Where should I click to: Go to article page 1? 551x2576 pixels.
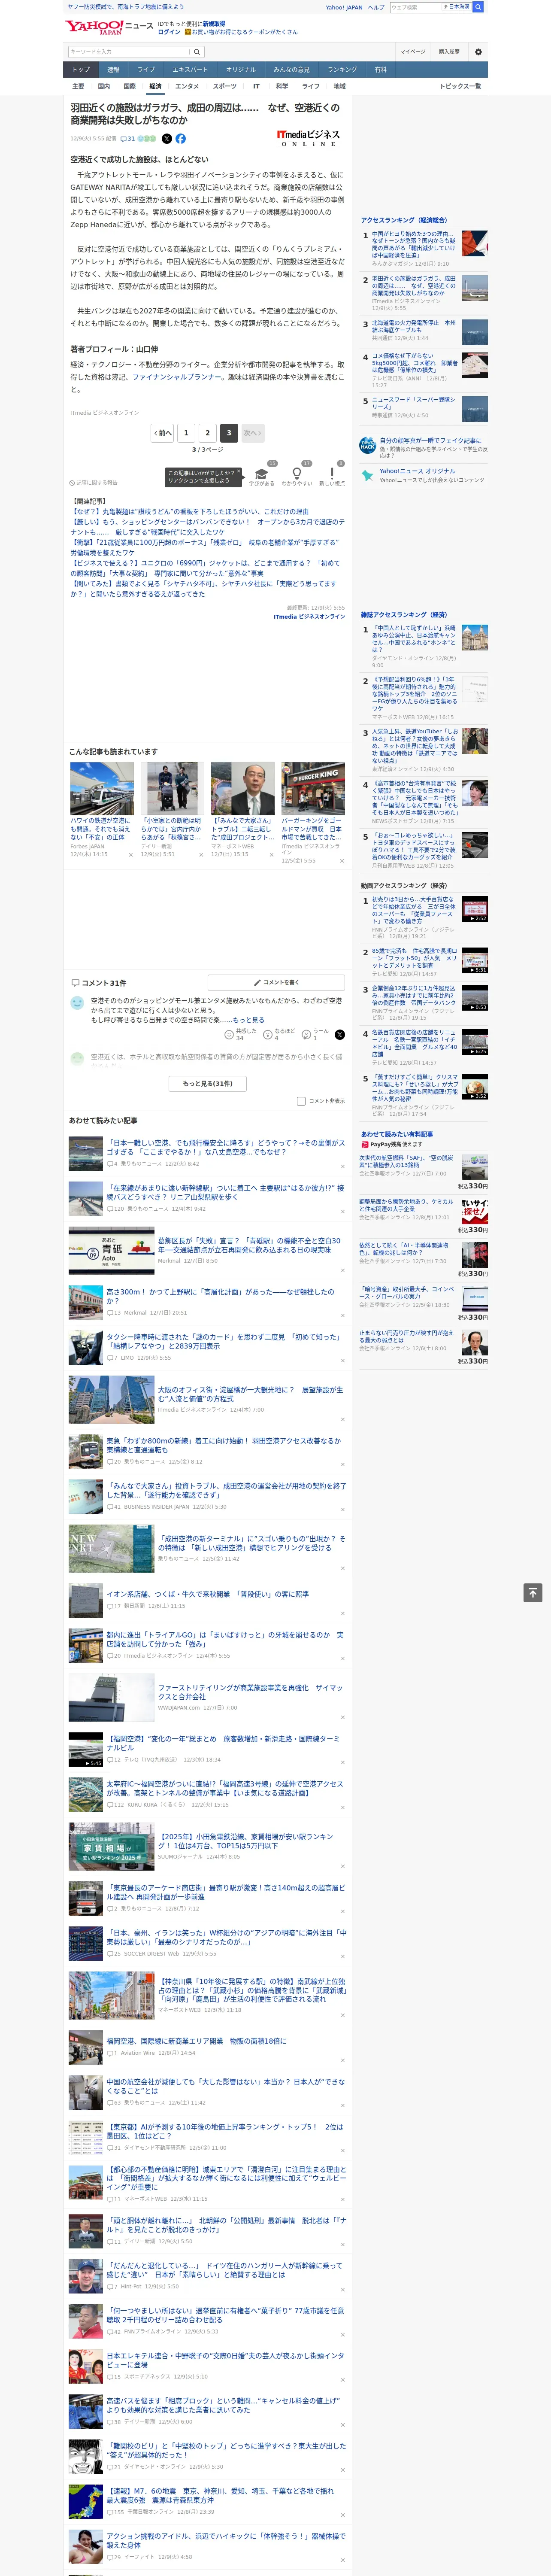185,433
